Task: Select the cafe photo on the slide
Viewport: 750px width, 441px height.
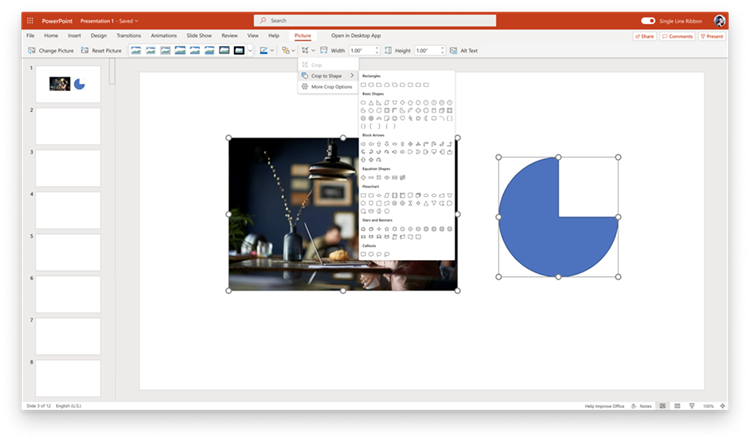Action: point(294,214)
